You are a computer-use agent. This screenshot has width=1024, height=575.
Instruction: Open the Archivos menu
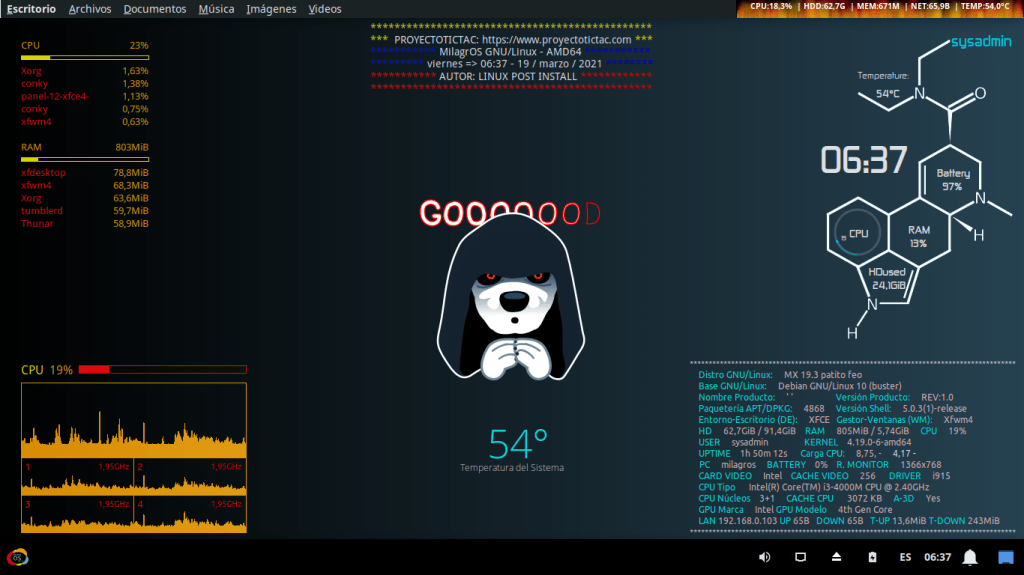tap(90, 9)
